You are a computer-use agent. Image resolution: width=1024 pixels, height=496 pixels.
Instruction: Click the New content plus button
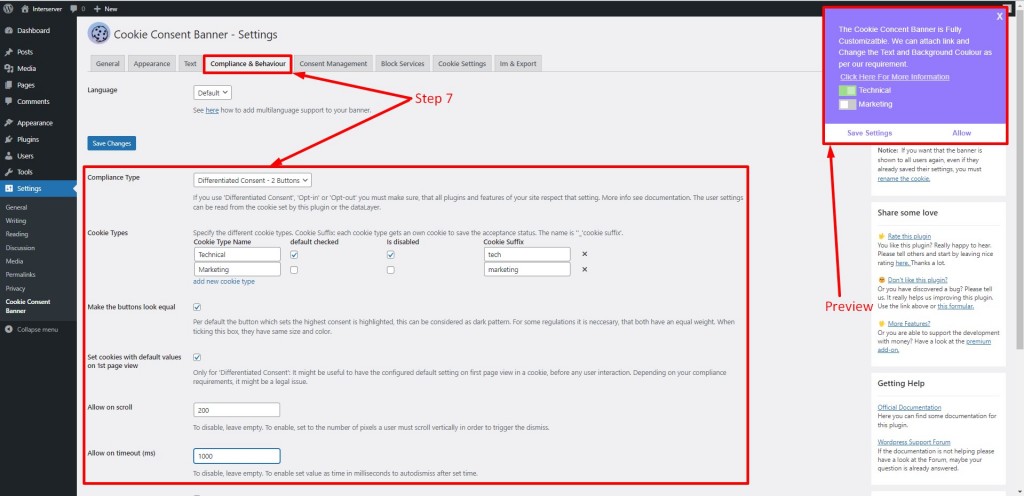105,9
